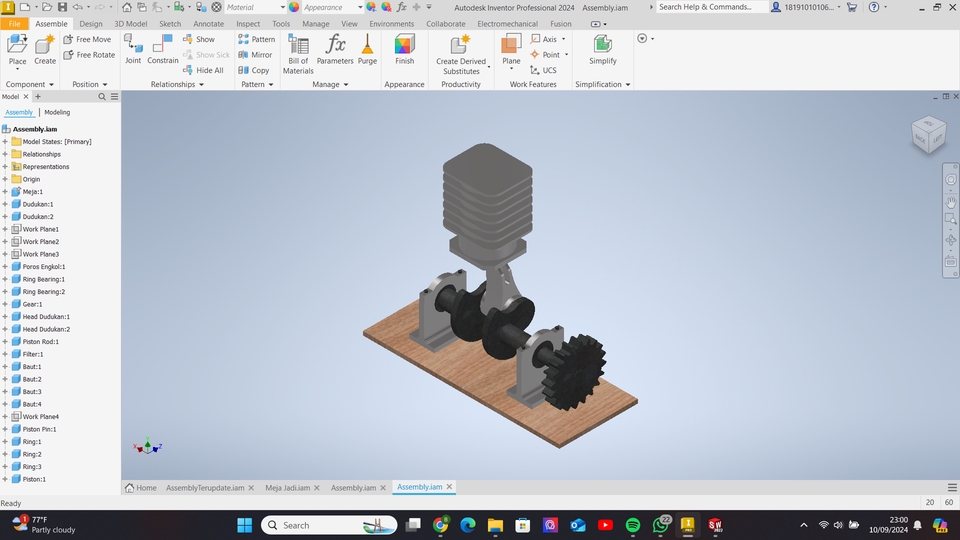960x540 pixels.
Task: Switch to AssemblyTerupdate.iam document tab
Action: pos(204,488)
